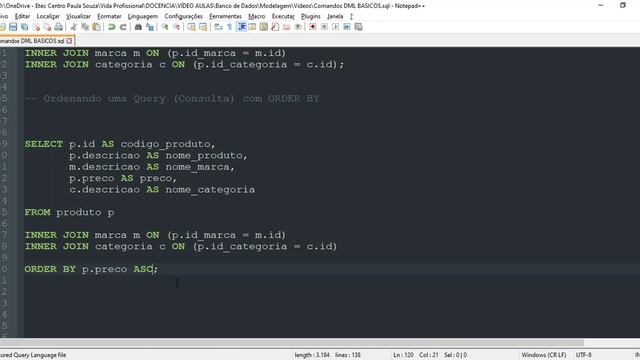This screenshot has width=640, height=360.
Task: Open the ? help menu
Action: (x=351, y=16)
